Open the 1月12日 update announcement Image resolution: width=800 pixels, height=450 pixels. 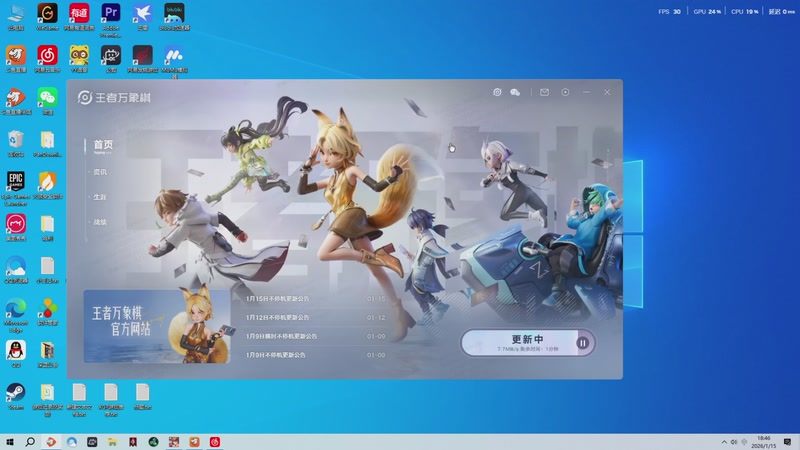(315, 317)
